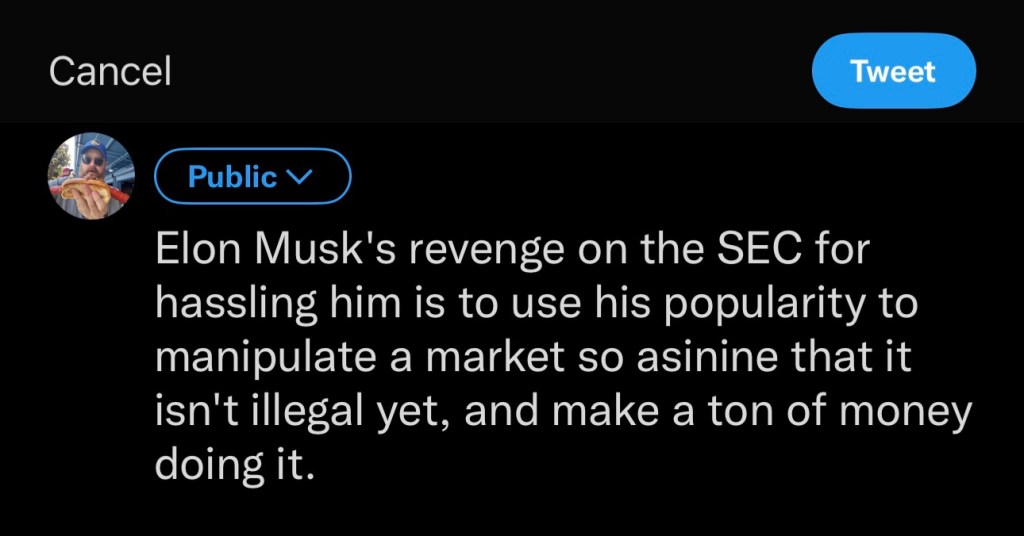
Task: Click the word 'doing' on last line
Action: click(204, 465)
